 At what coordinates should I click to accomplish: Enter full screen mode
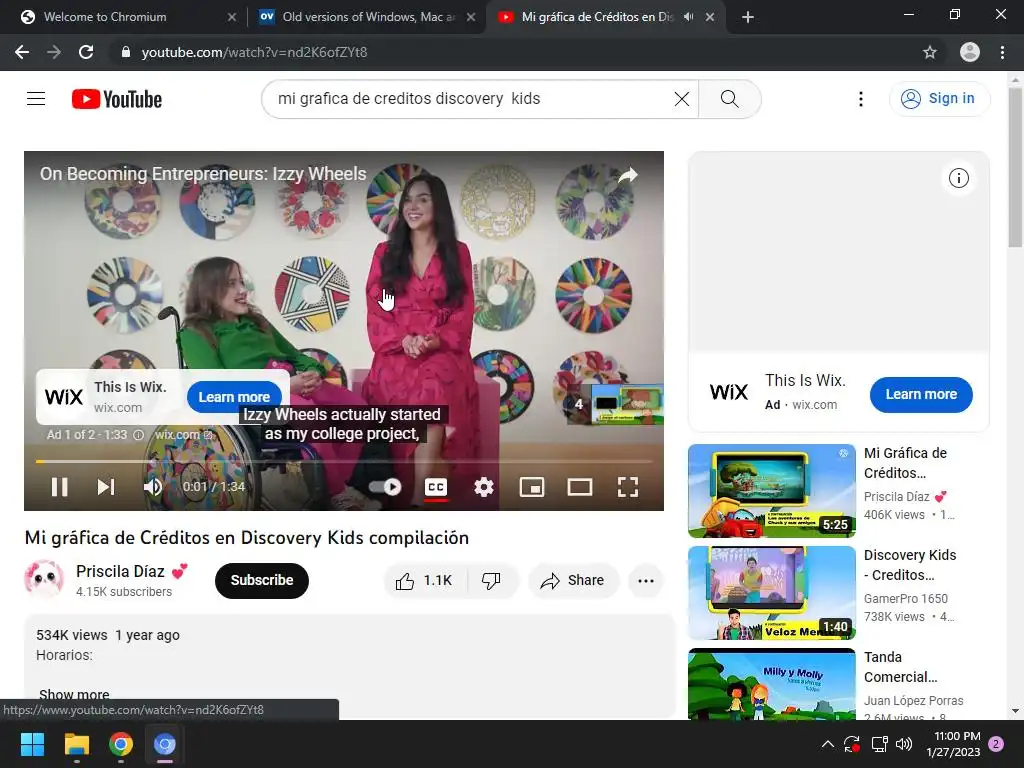pyautogui.click(x=628, y=487)
